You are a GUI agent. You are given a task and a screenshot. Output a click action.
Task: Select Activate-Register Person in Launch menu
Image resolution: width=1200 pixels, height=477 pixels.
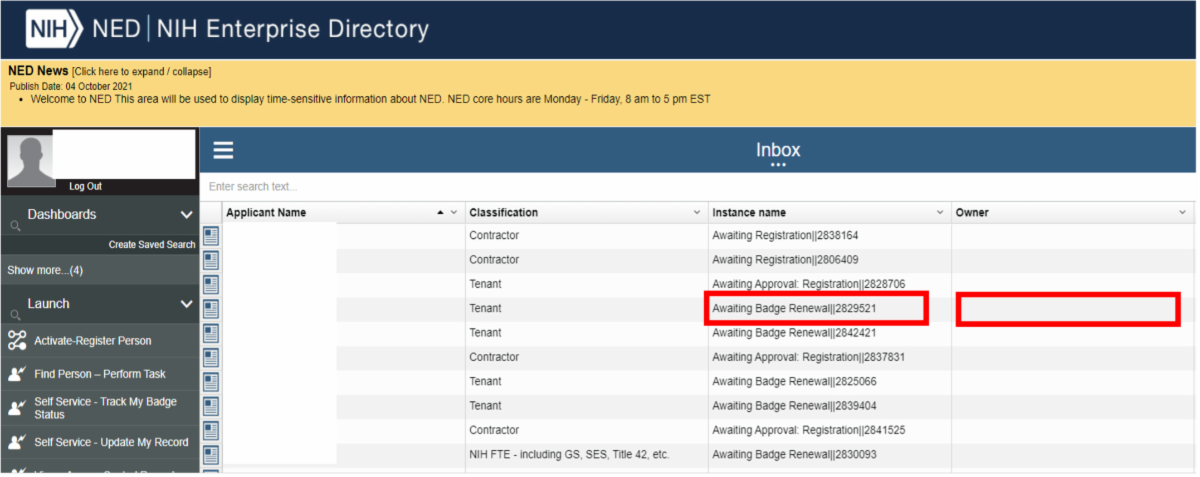(x=93, y=341)
